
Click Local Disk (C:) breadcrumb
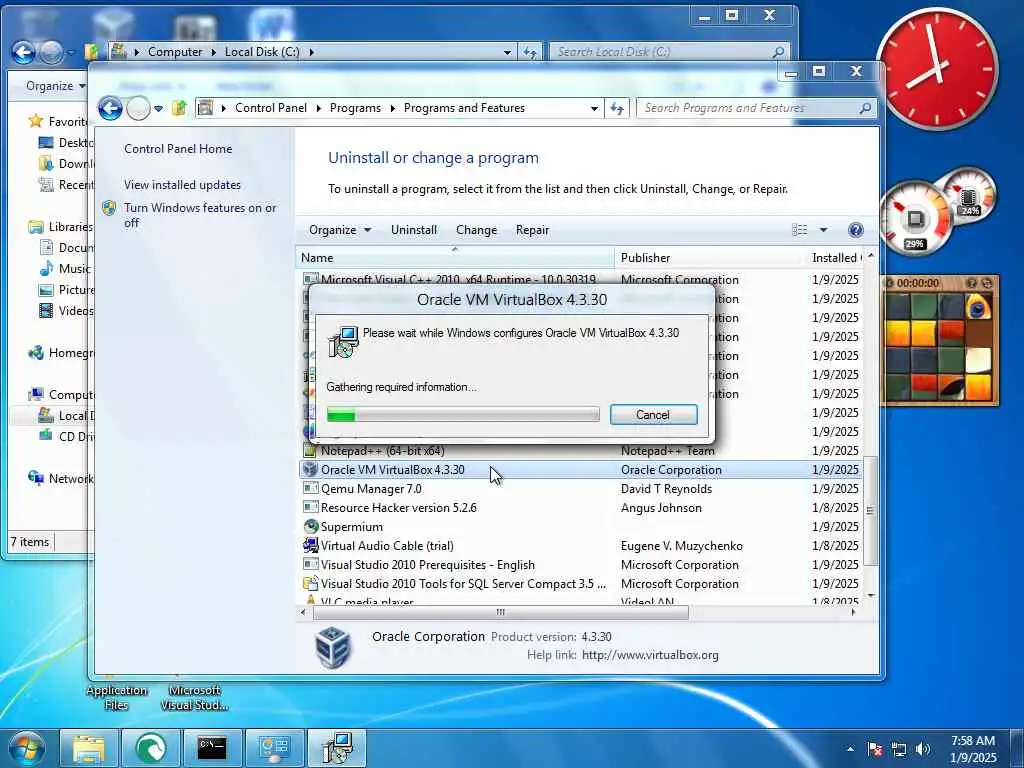[x=262, y=52]
